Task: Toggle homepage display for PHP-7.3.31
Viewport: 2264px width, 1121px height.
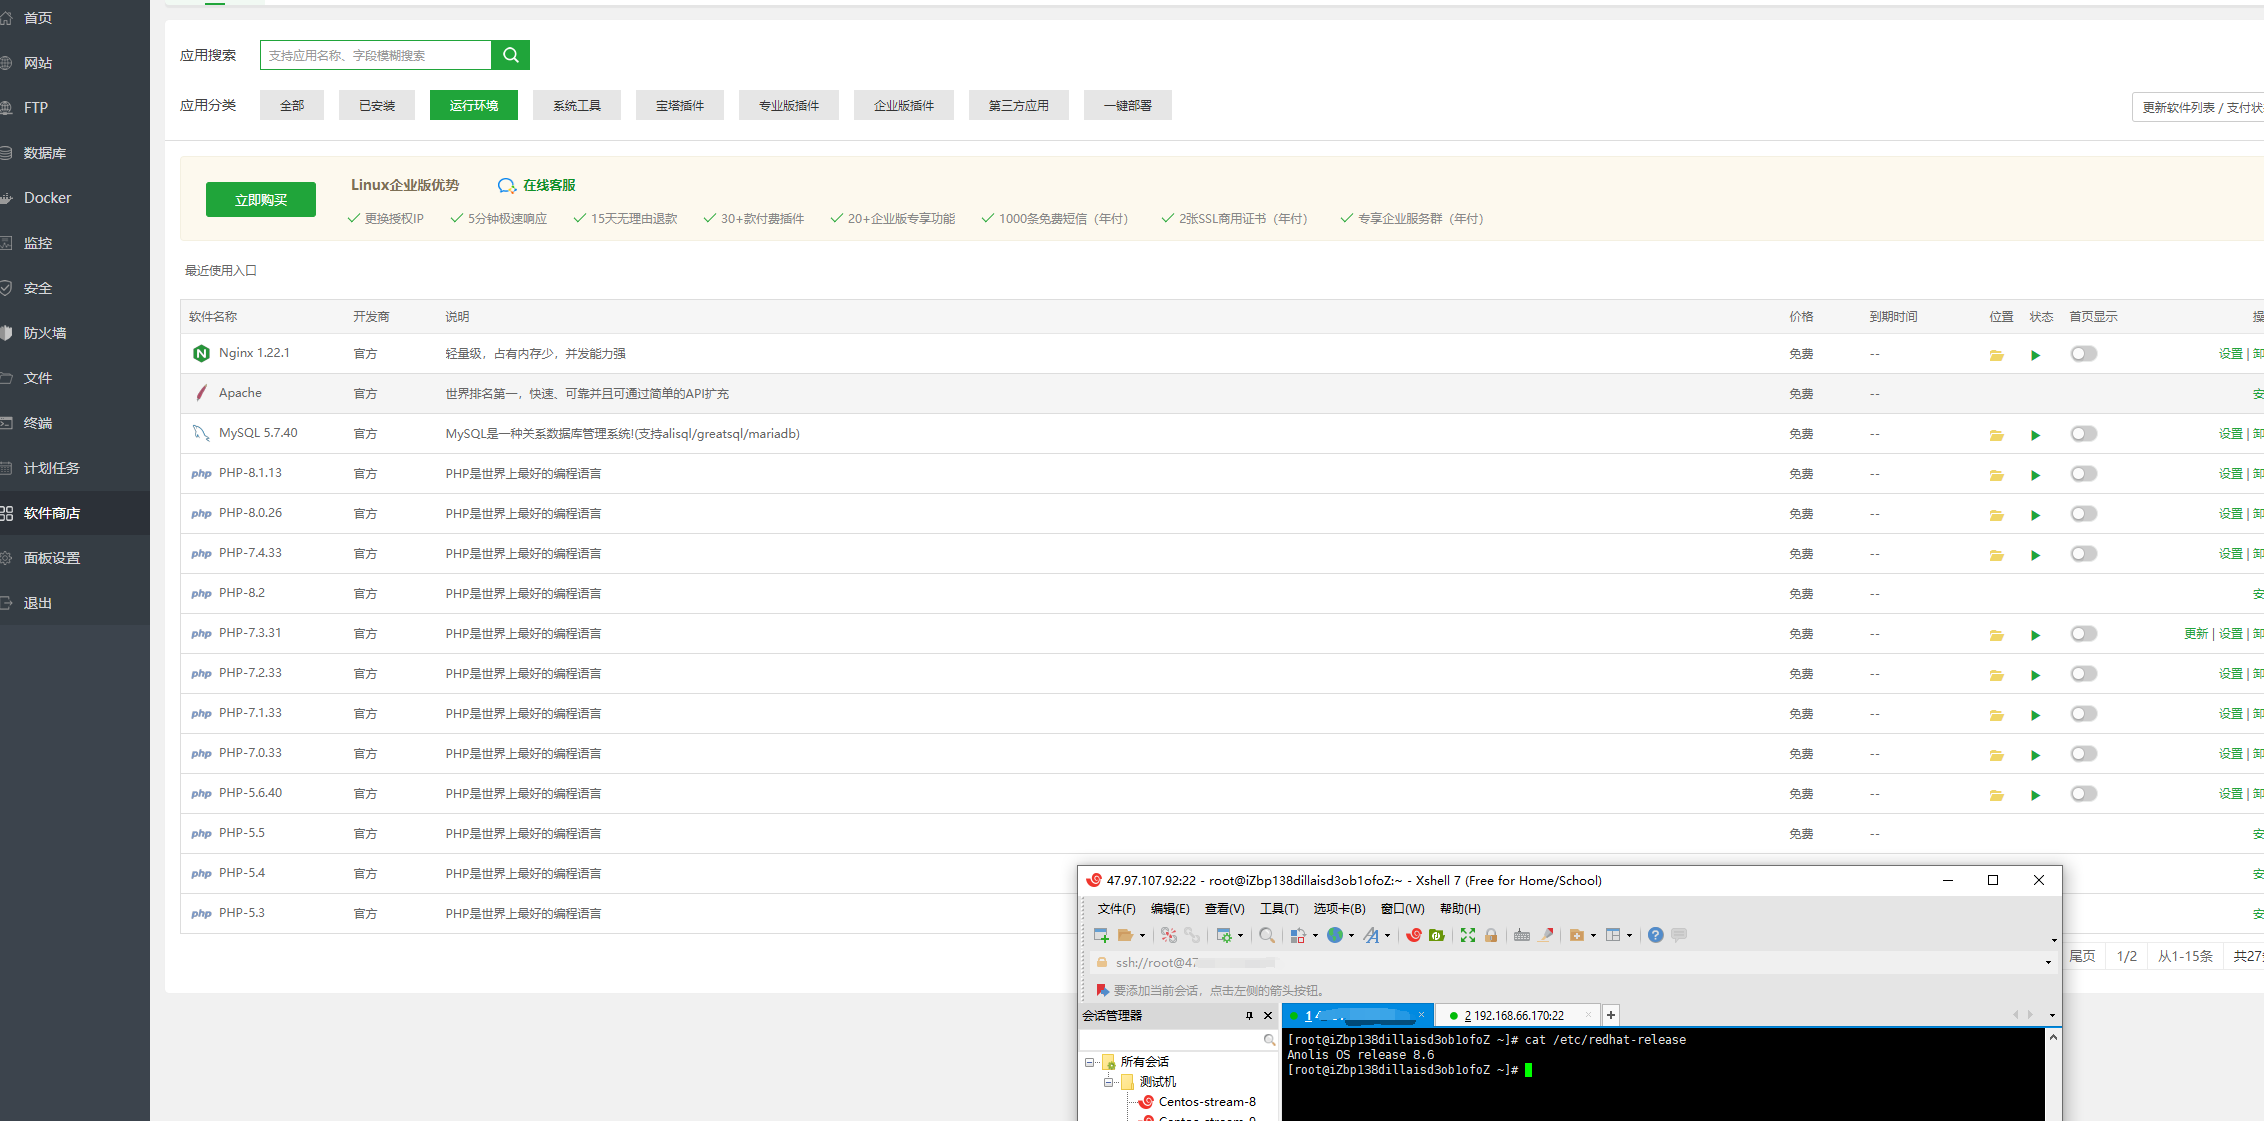Action: (2084, 634)
